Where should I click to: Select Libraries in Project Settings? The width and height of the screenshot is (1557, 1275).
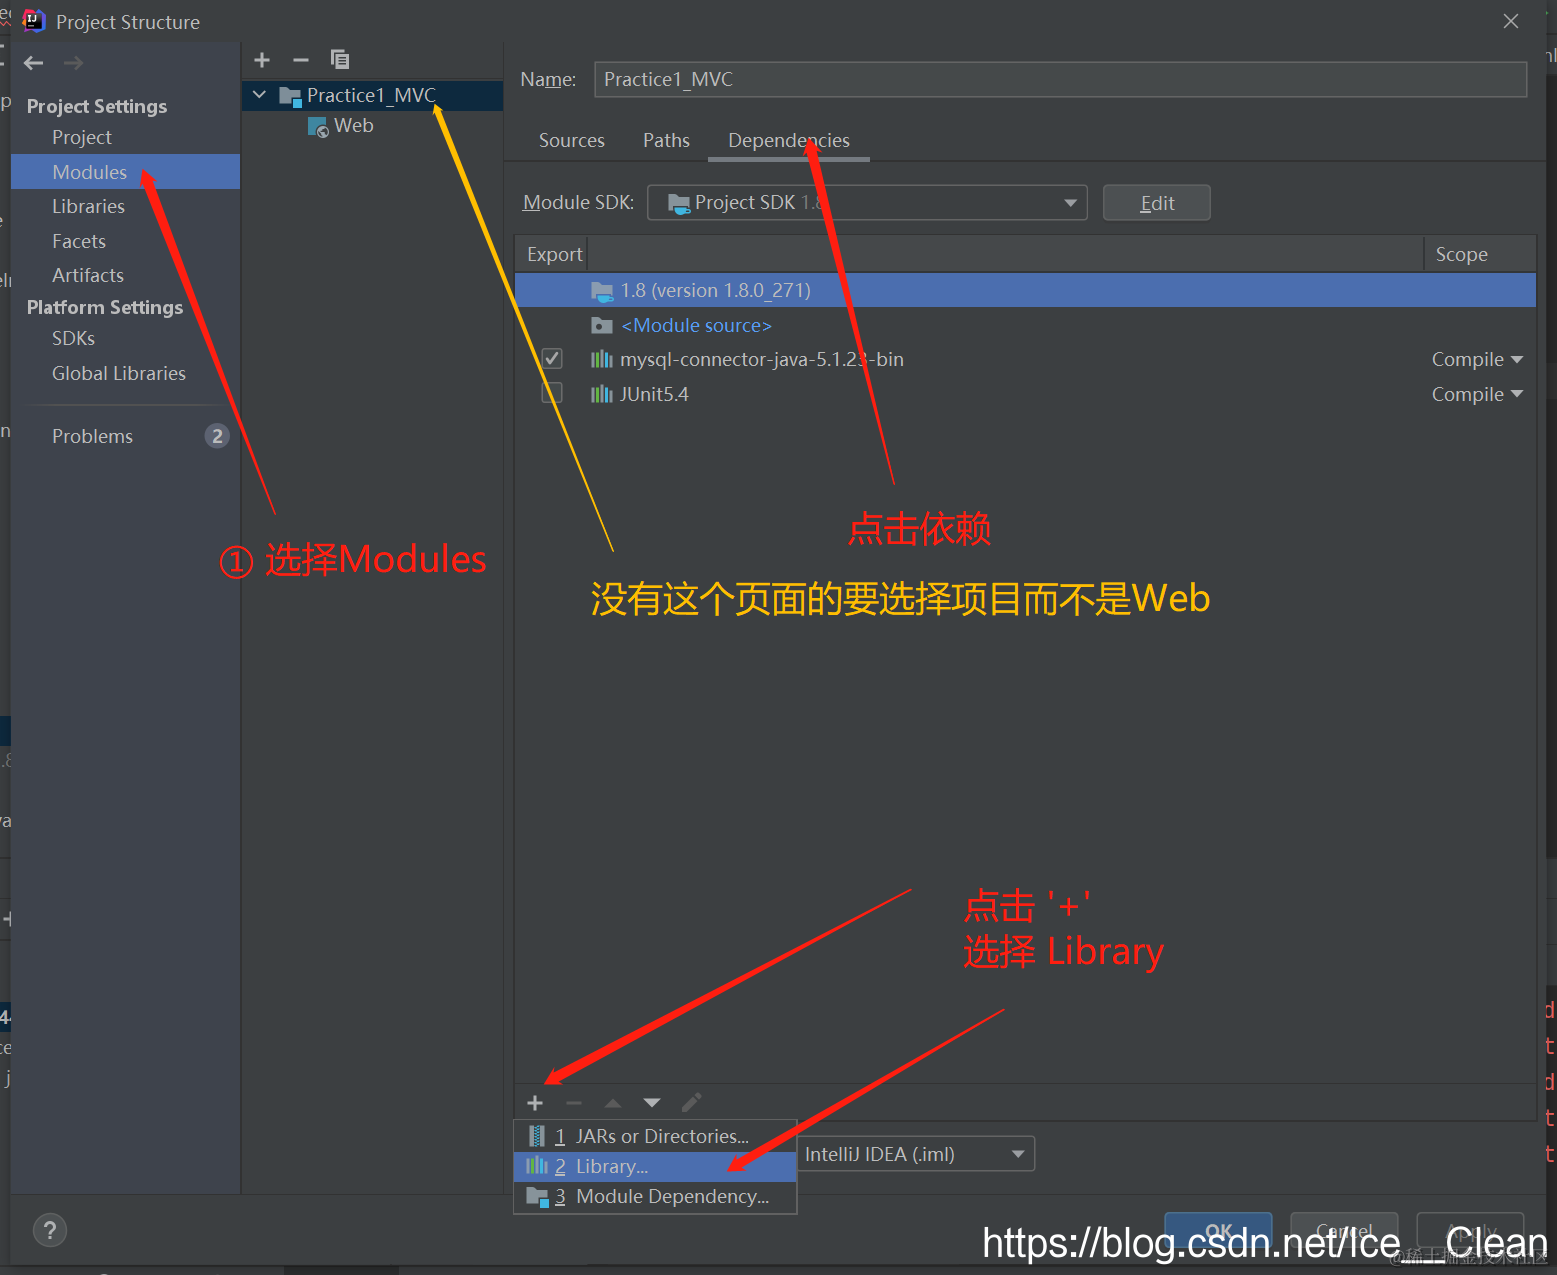click(x=125, y=206)
